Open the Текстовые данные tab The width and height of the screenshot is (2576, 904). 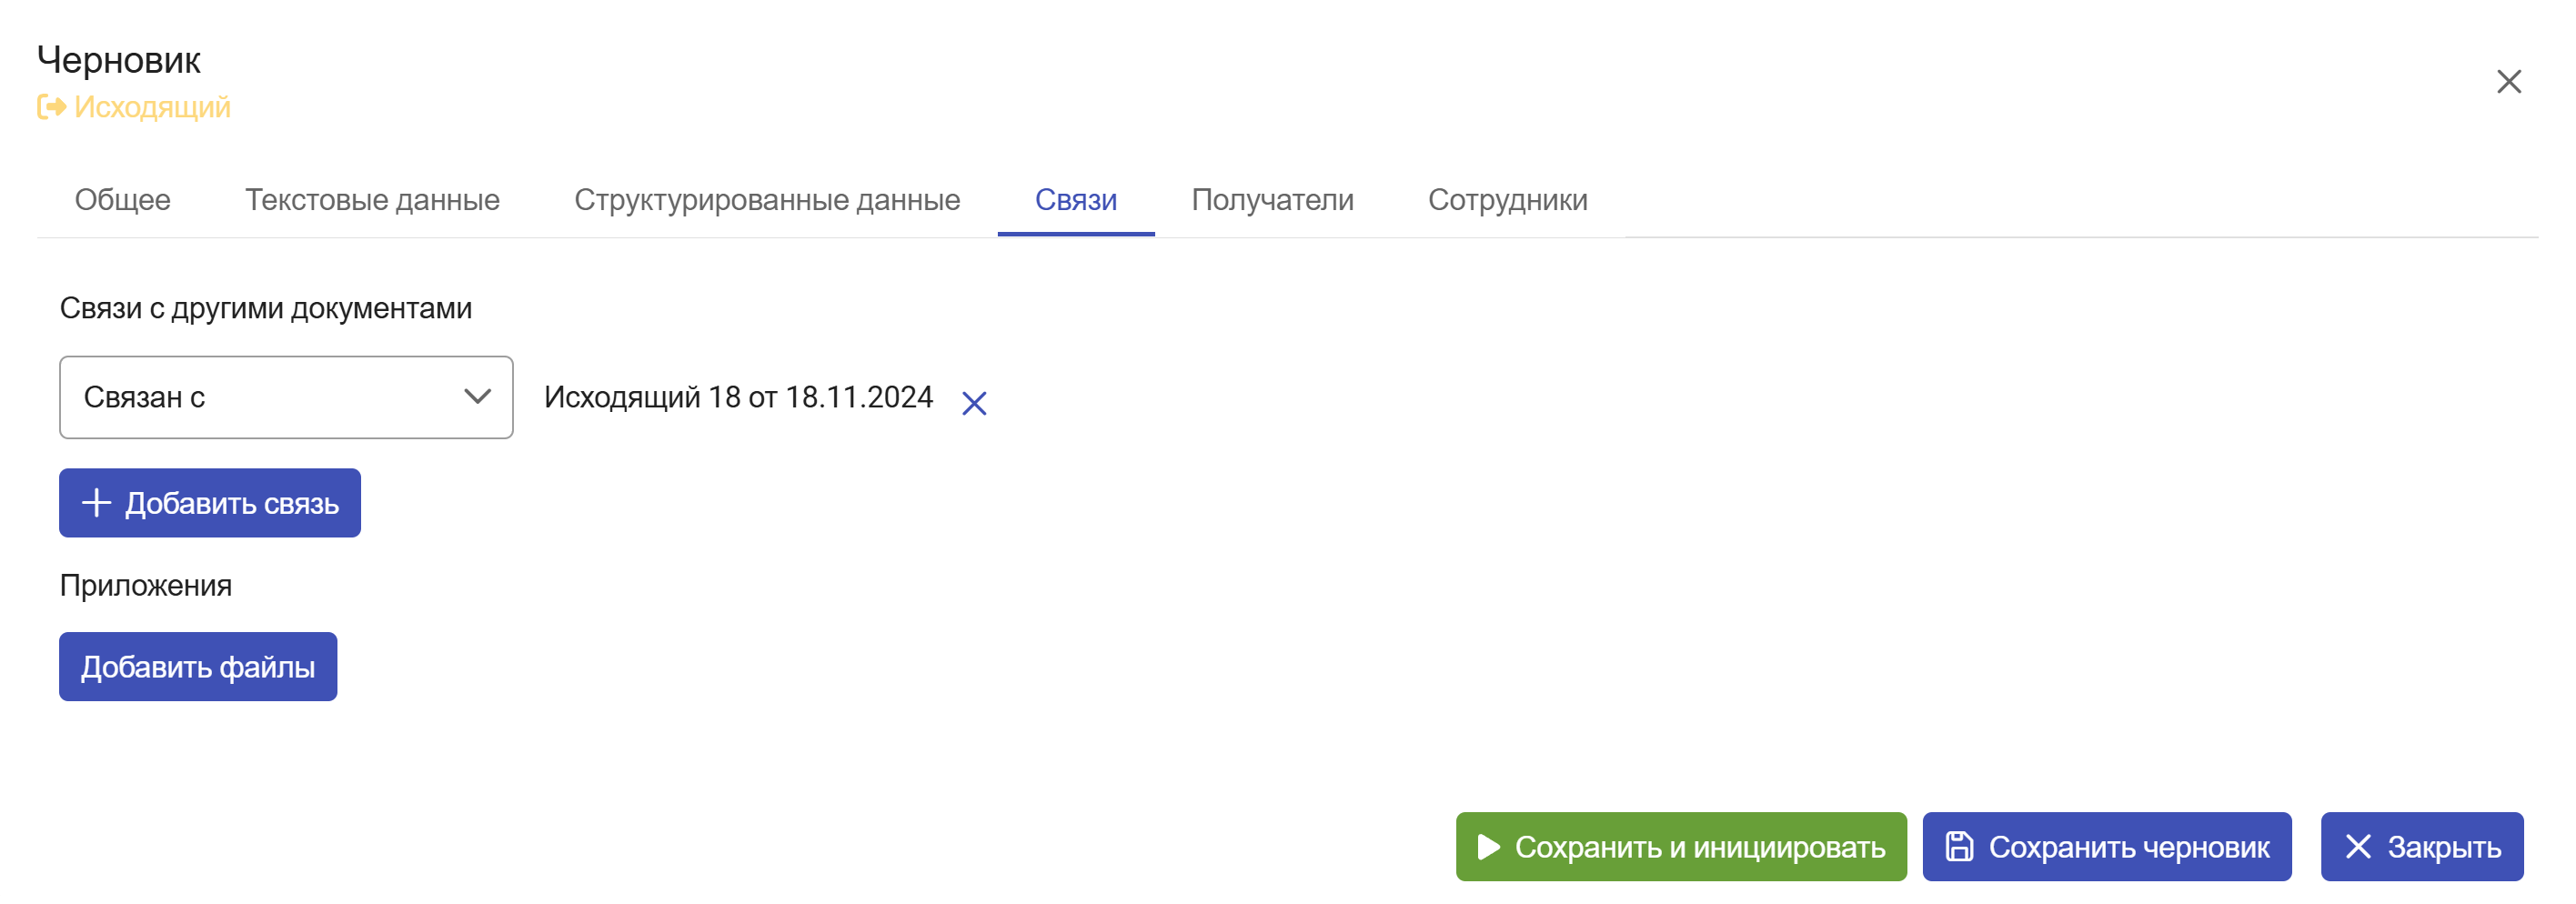pyautogui.click(x=372, y=200)
